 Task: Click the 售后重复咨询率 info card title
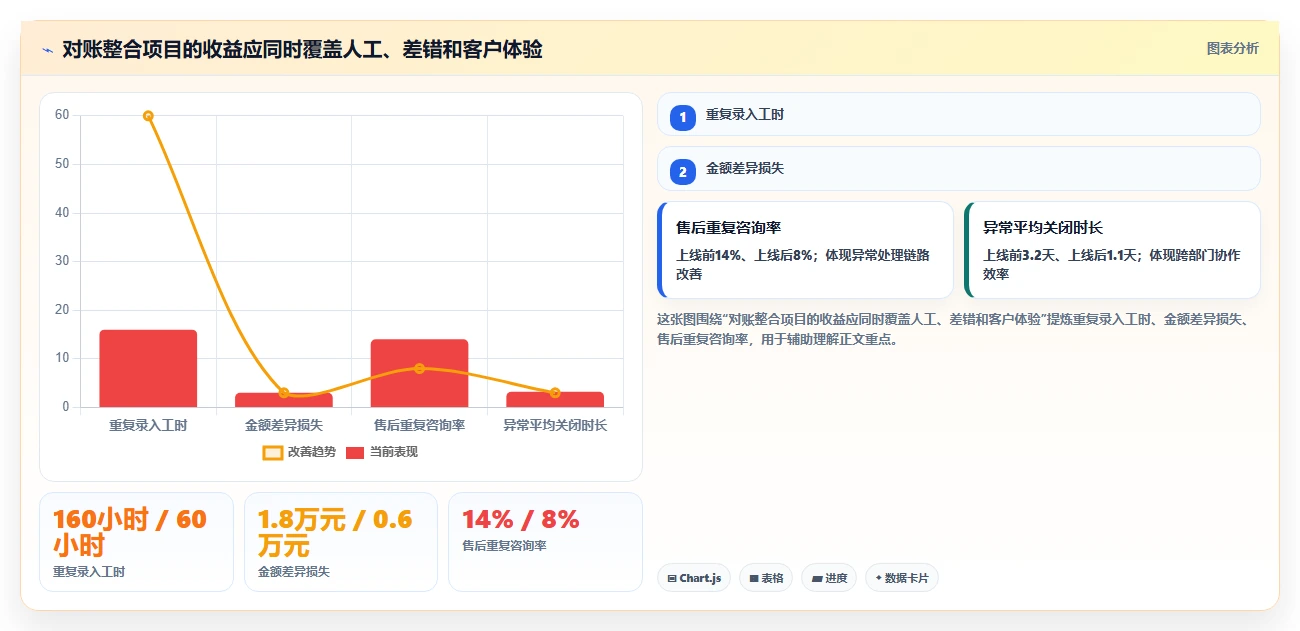728,228
